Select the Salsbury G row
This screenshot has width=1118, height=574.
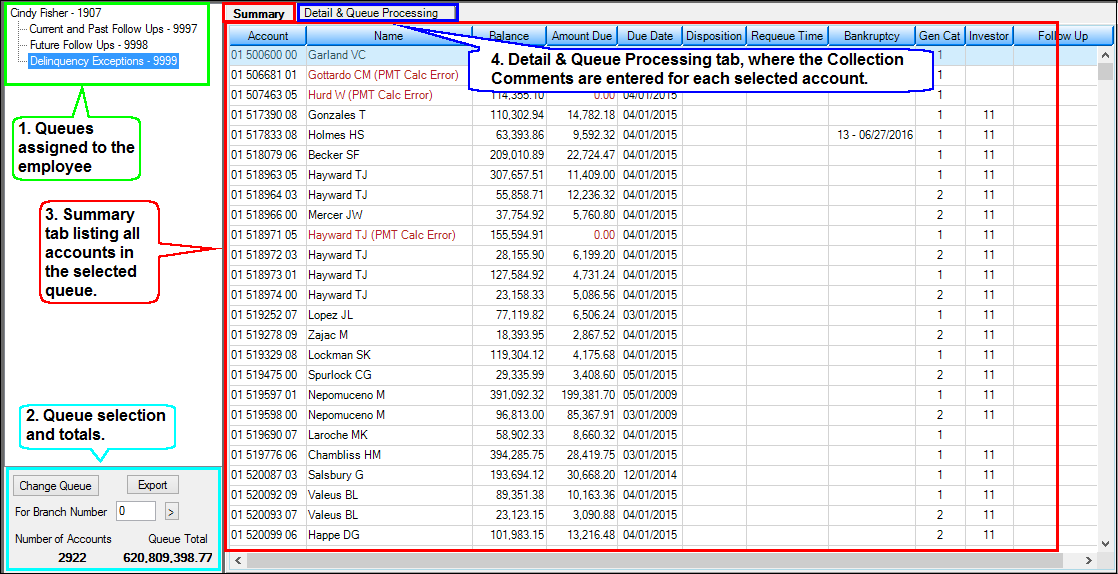pyautogui.click(x=663, y=473)
